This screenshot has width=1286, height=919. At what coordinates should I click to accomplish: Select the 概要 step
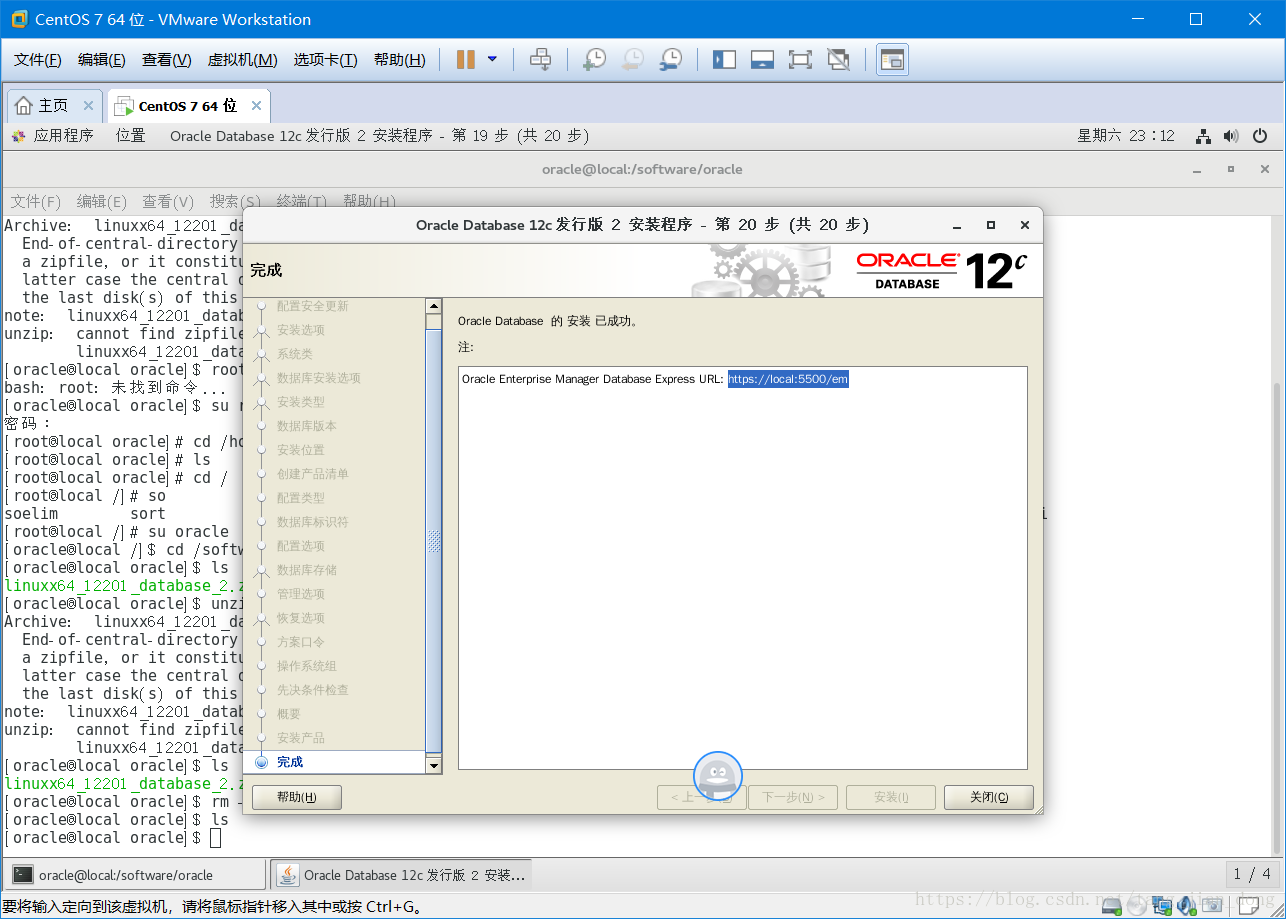(289, 714)
